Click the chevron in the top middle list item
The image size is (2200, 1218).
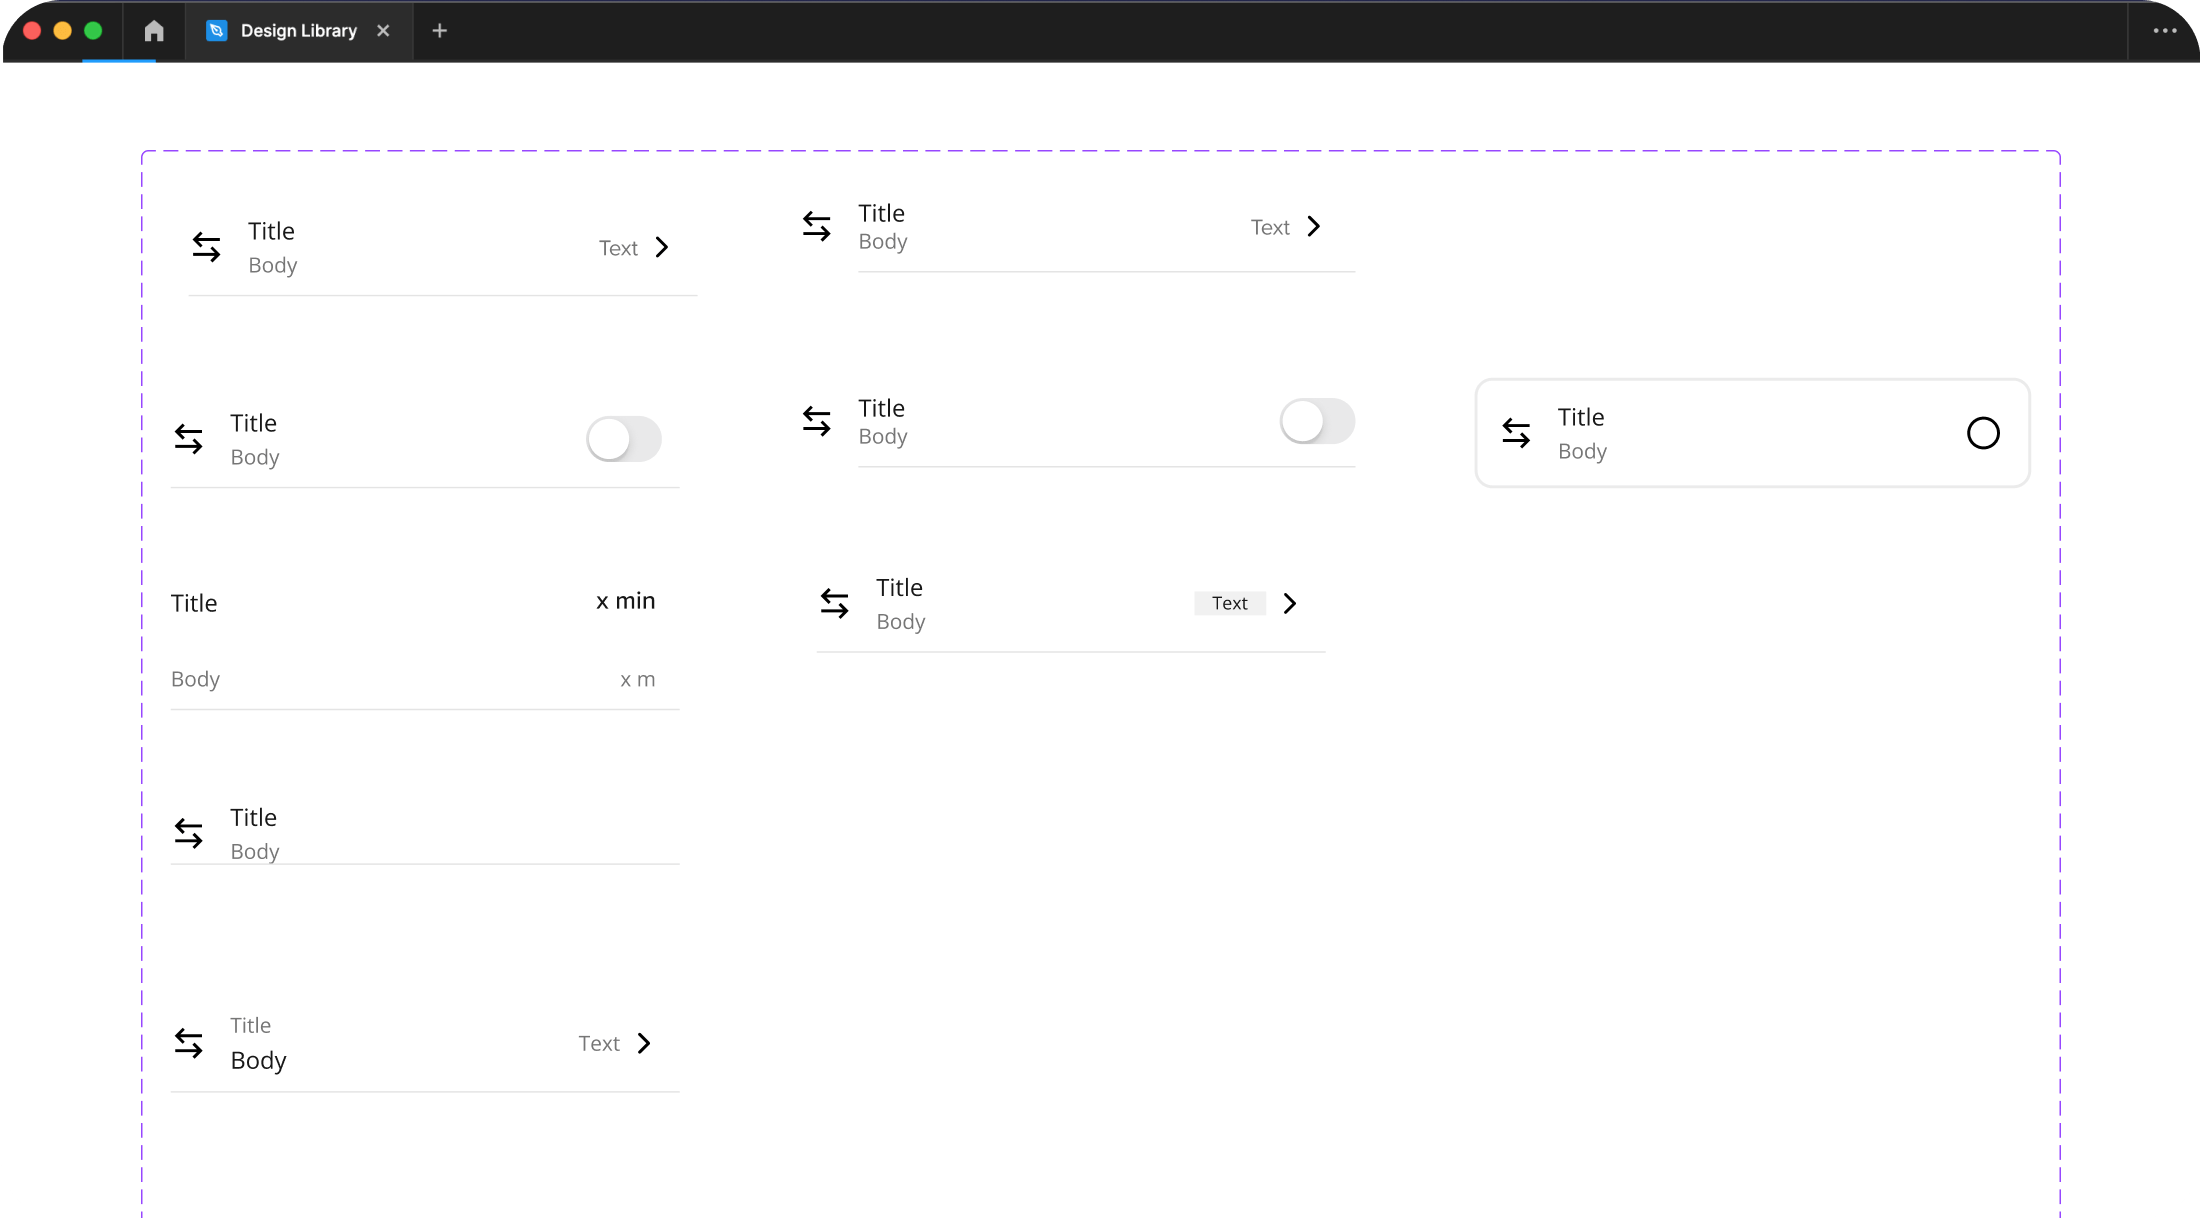(x=1314, y=227)
